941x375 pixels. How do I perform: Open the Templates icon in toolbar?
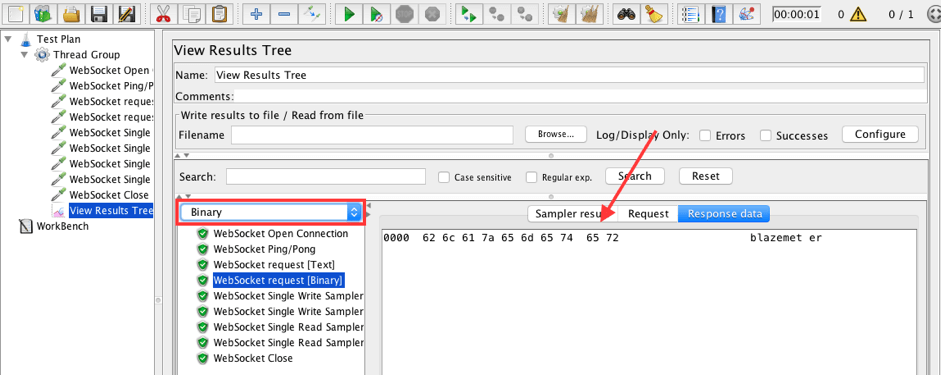click(x=43, y=13)
